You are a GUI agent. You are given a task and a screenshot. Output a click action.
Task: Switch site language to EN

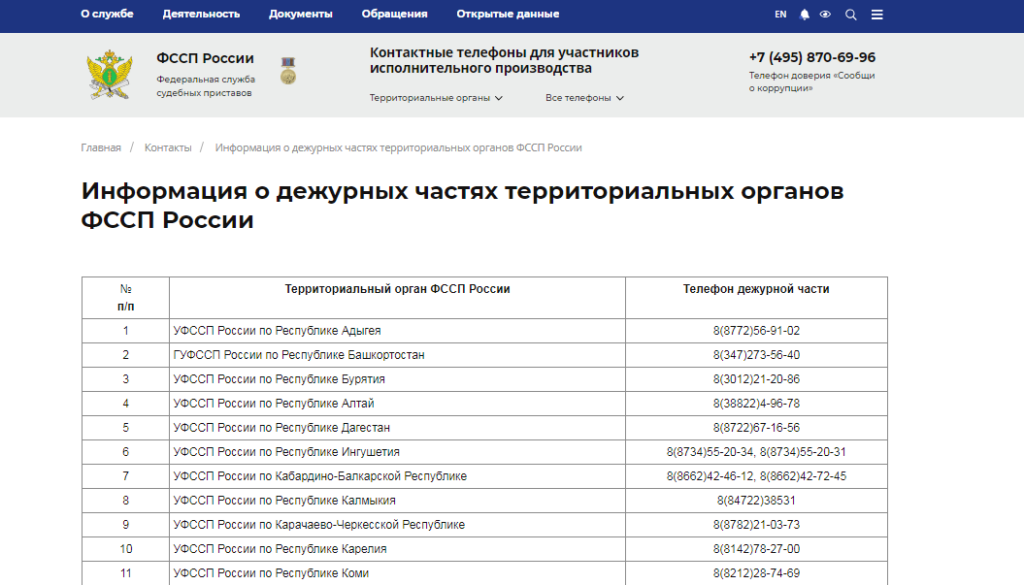pyautogui.click(x=780, y=15)
